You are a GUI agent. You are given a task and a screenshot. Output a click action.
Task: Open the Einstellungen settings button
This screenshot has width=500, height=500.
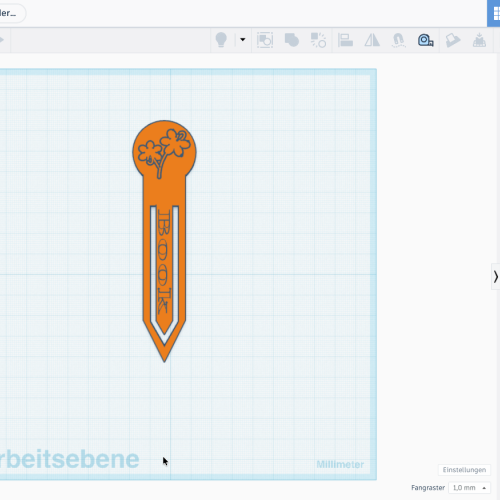(464, 470)
